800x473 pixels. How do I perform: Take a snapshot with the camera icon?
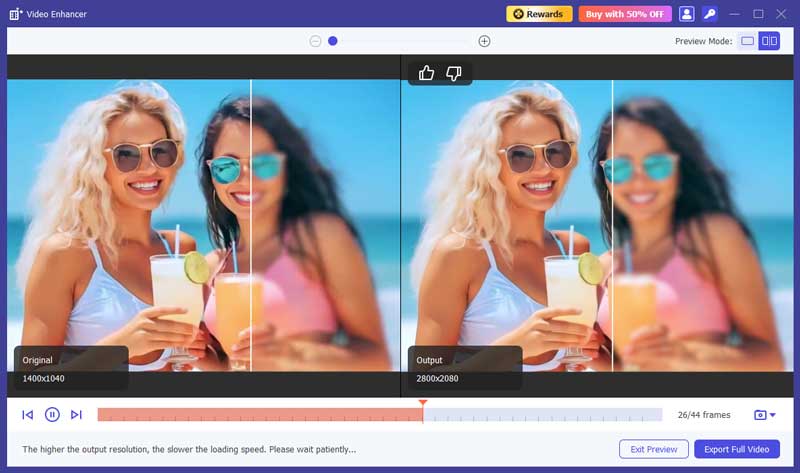click(760, 415)
